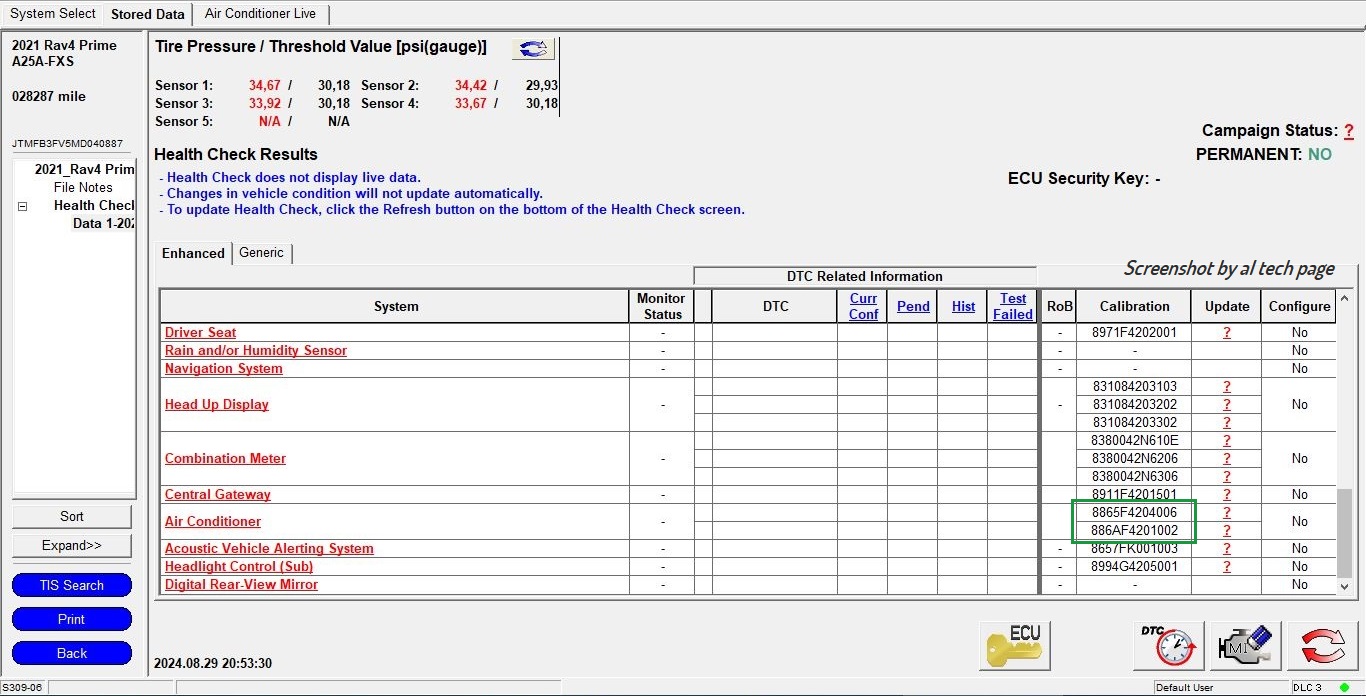Refresh Health Check with red arrows icon

click(1322, 645)
